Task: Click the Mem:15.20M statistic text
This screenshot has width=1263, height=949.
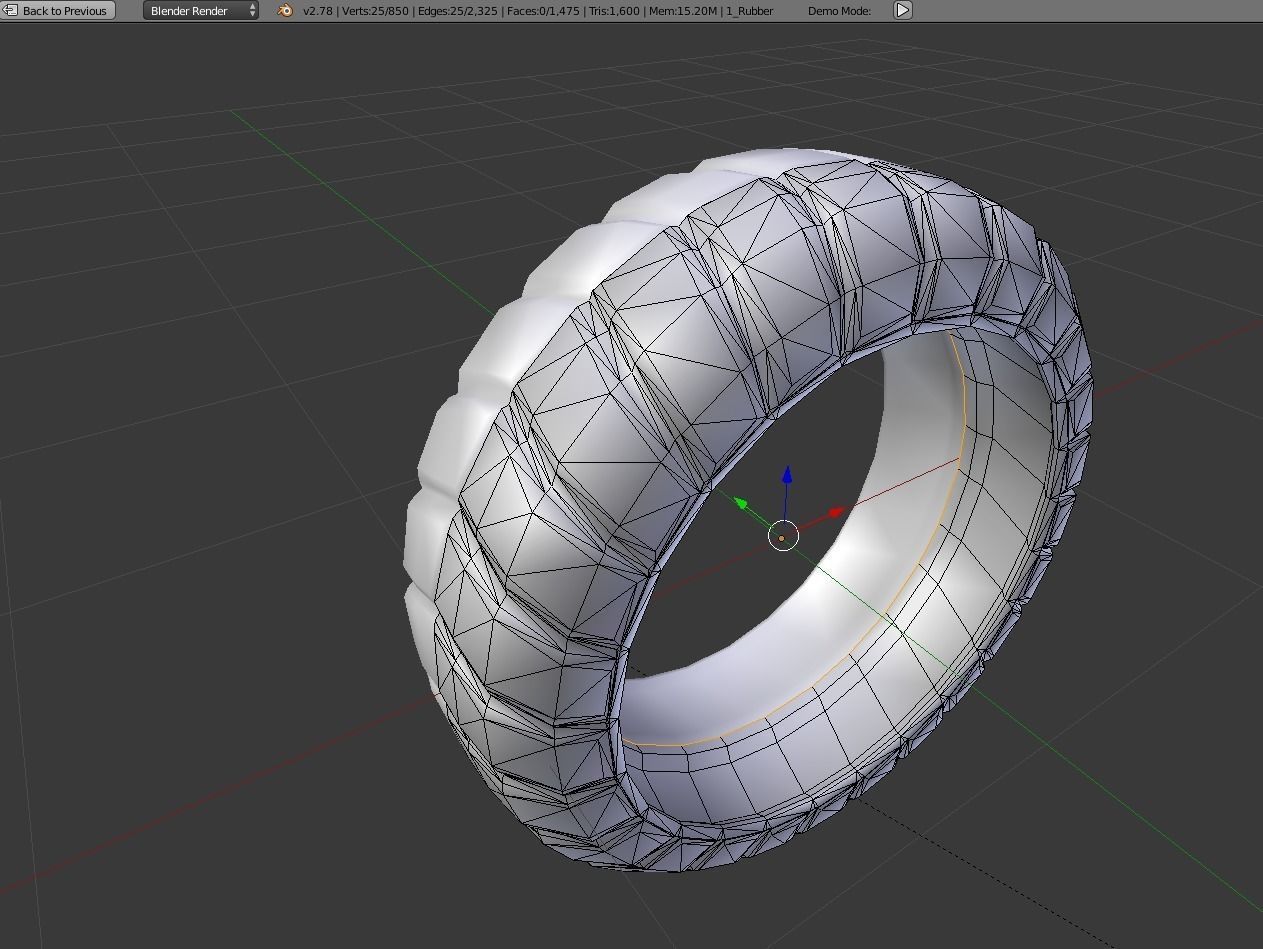Action: coord(685,11)
